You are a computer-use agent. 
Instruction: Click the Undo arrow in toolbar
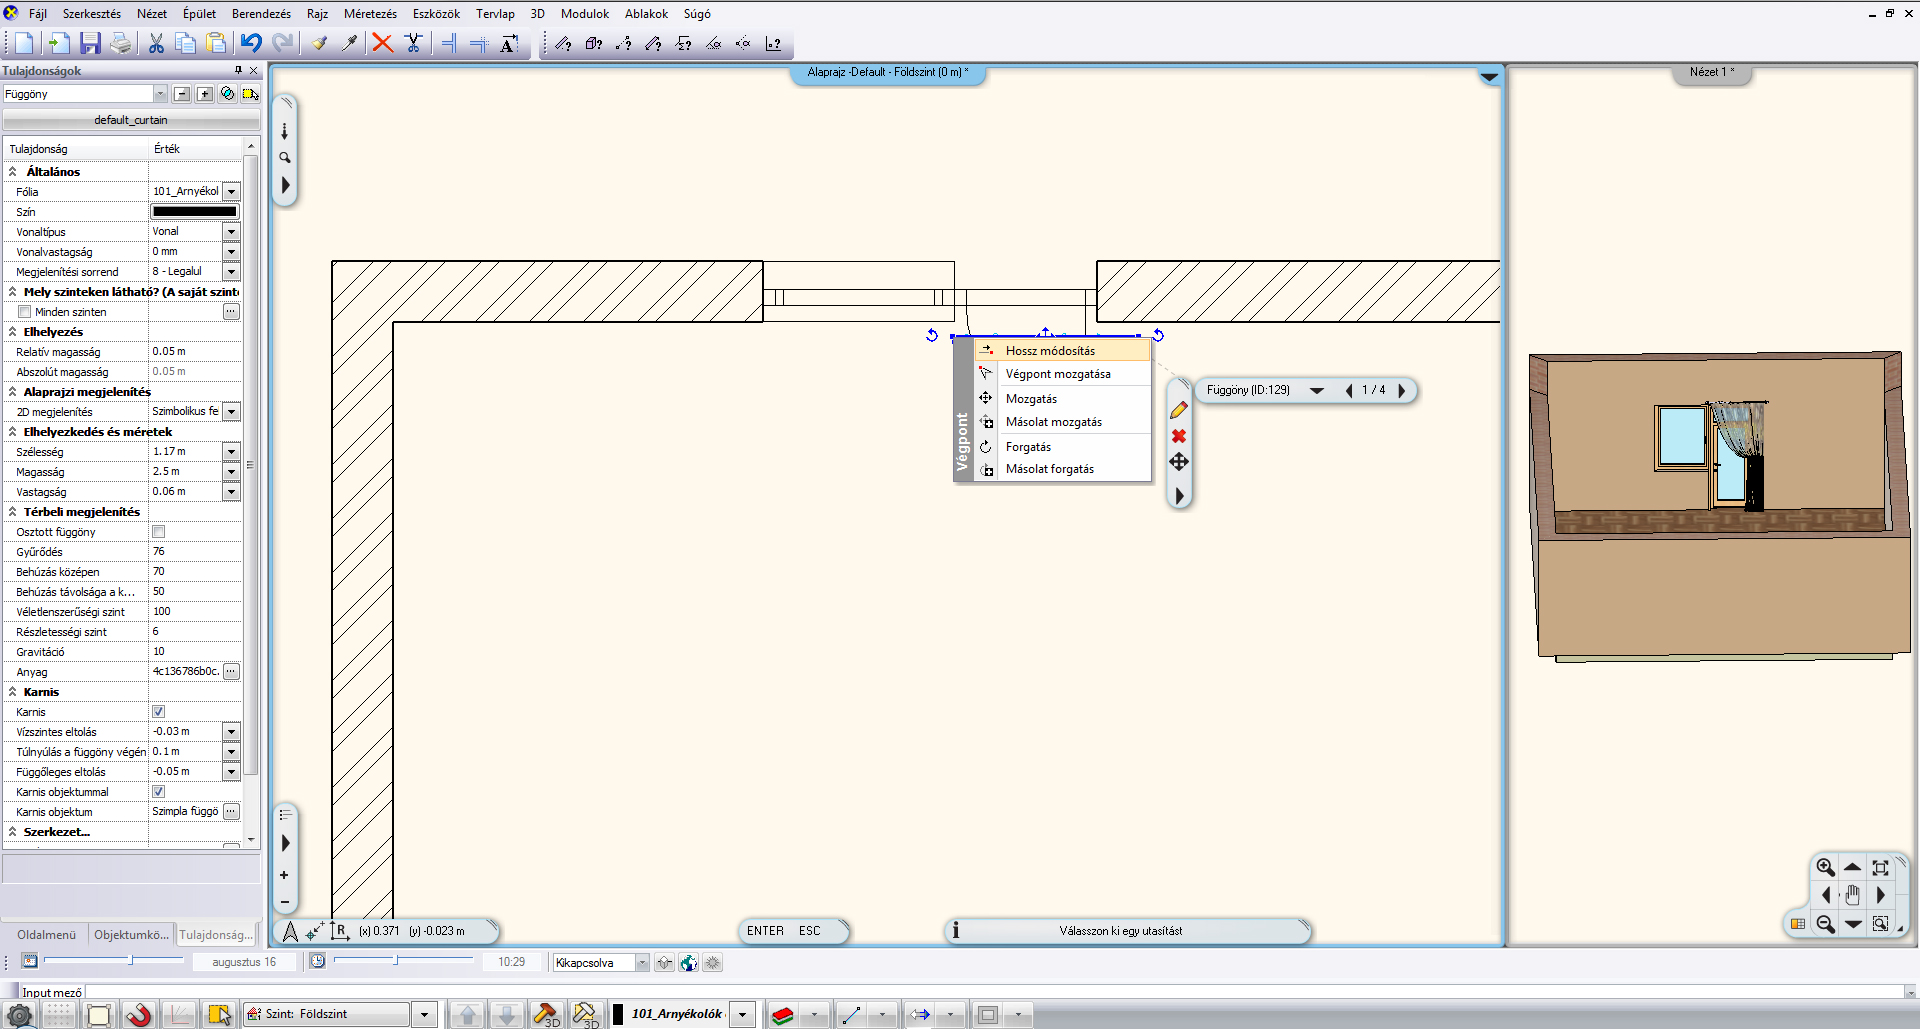pyautogui.click(x=251, y=43)
